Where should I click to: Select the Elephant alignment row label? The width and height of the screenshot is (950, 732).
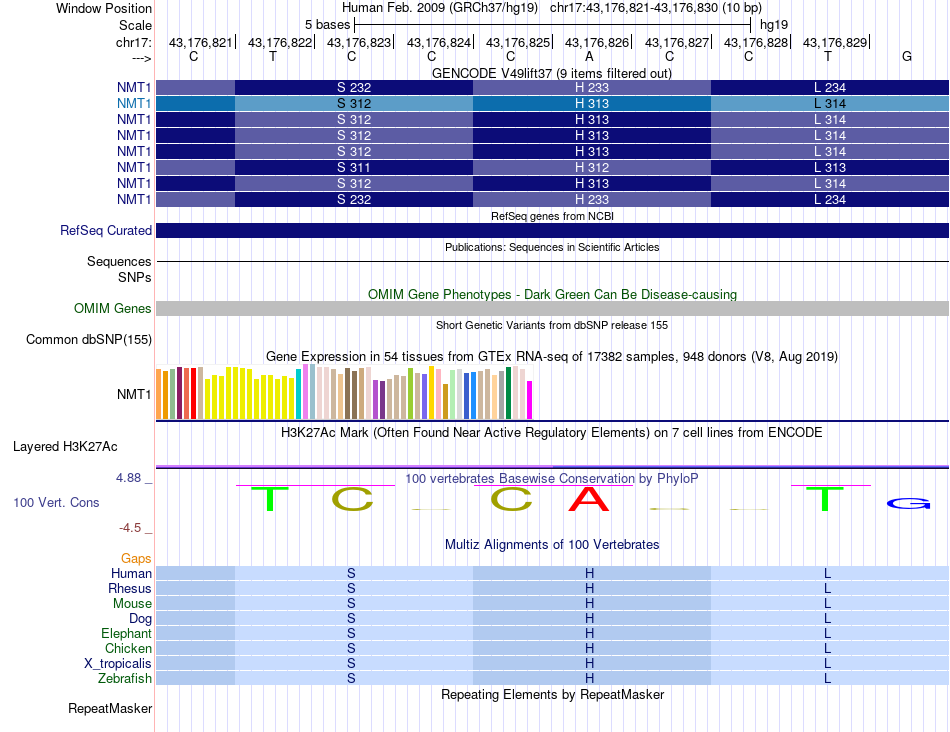pos(126,633)
